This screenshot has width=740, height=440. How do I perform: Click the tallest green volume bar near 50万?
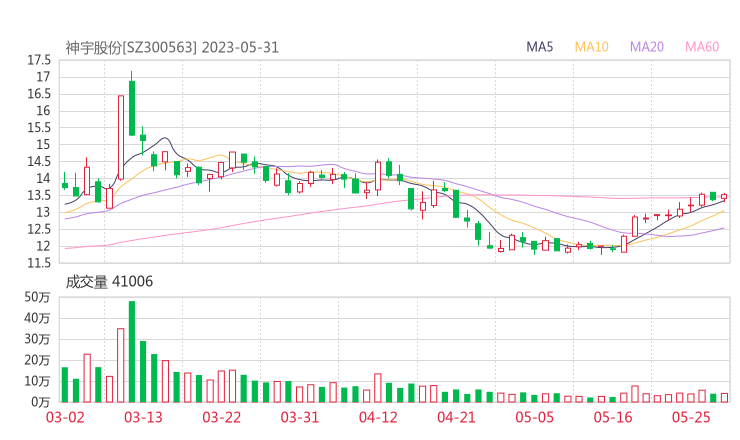pyautogui.click(x=132, y=352)
